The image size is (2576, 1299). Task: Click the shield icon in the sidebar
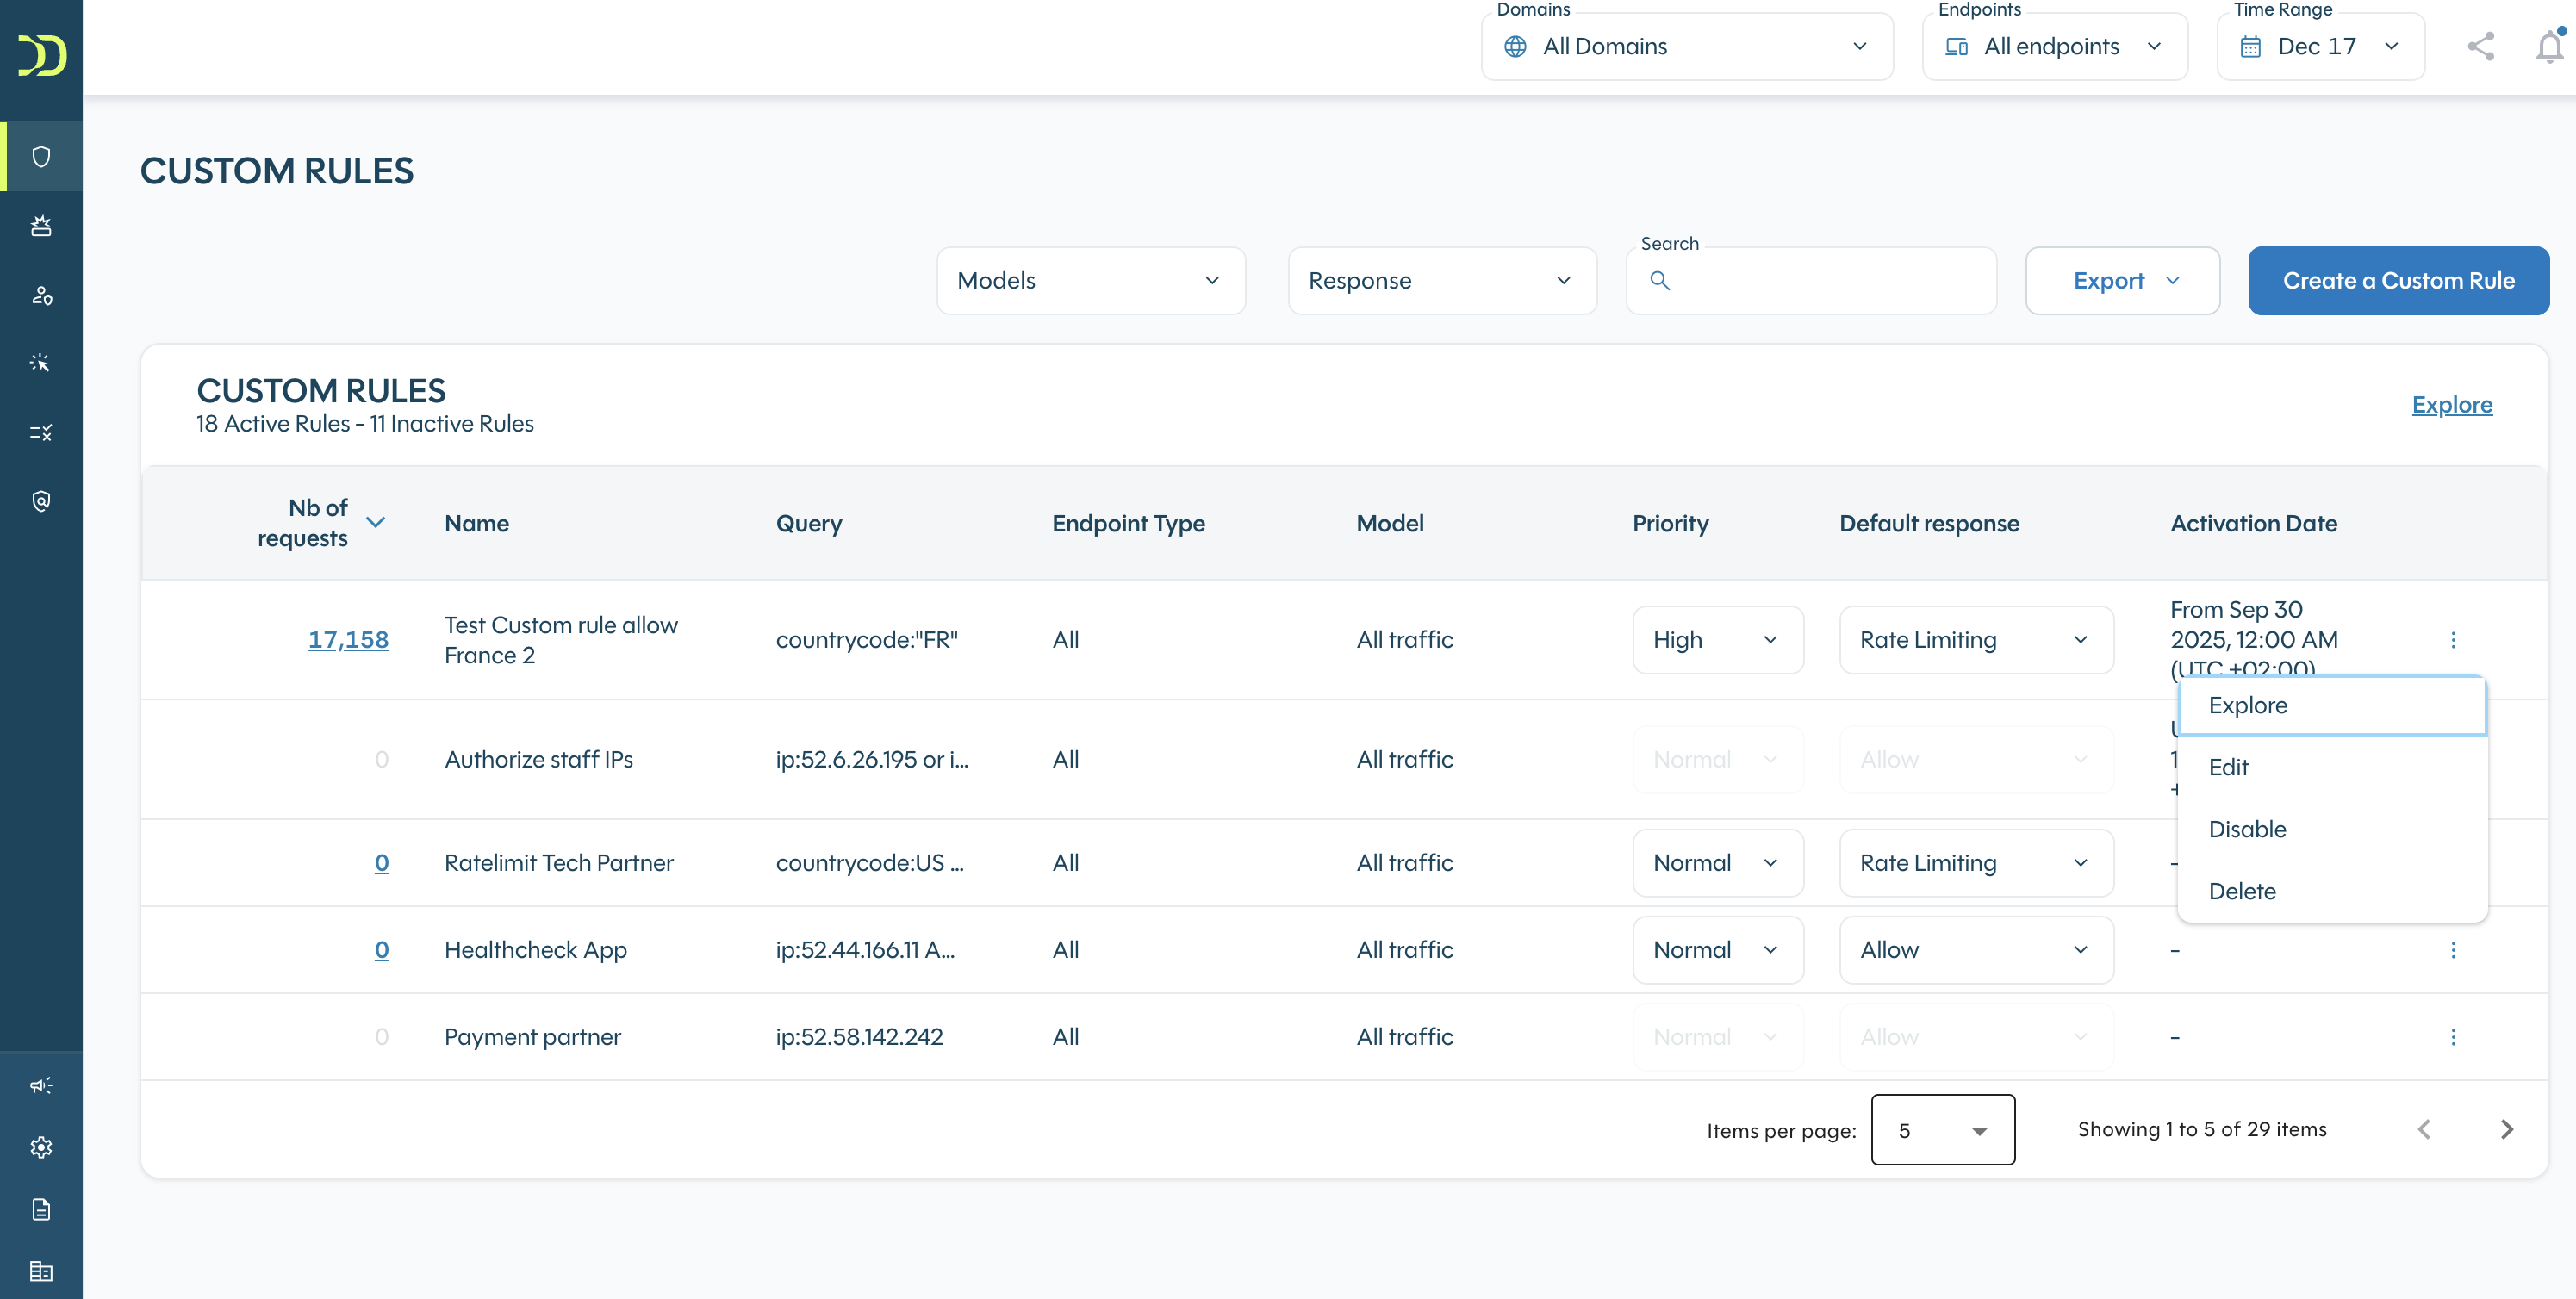pyautogui.click(x=41, y=156)
